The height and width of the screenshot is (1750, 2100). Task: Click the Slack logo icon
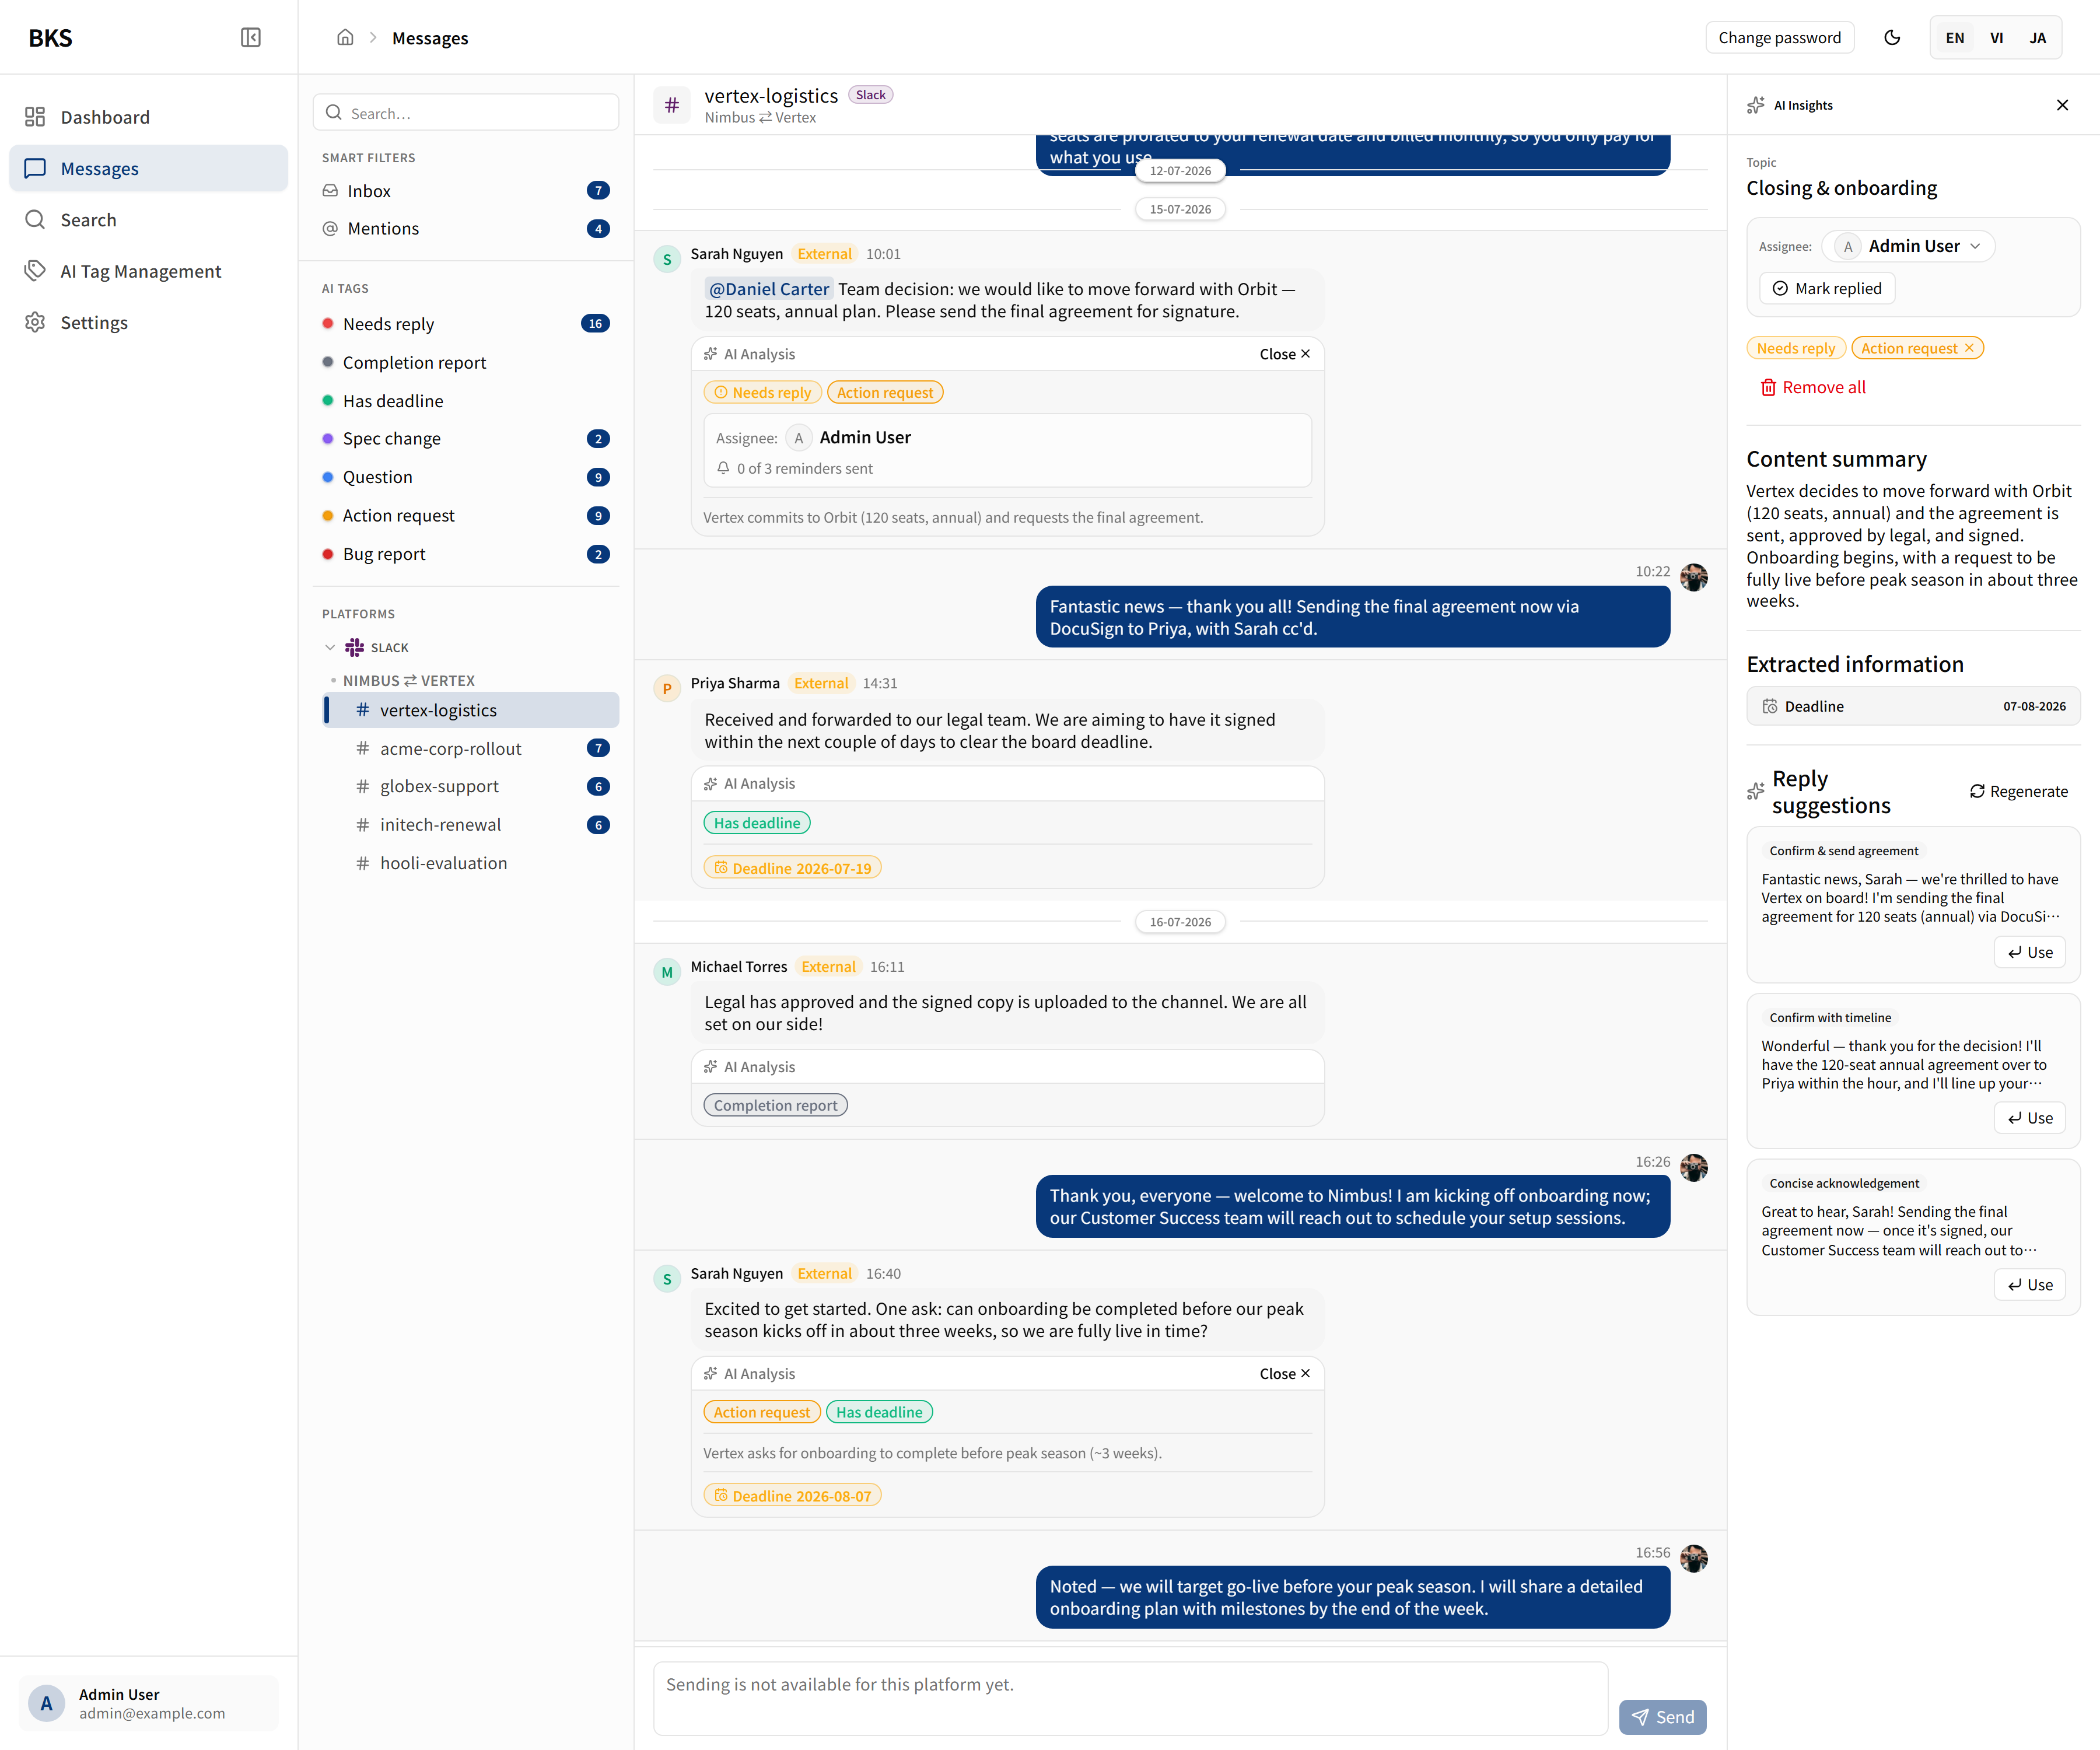click(355, 648)
